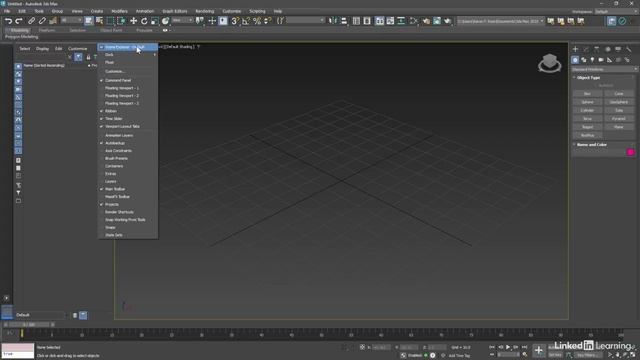Click the Mirror tool icon
This screenshot has width=640, height=360.
coord(333,21)
